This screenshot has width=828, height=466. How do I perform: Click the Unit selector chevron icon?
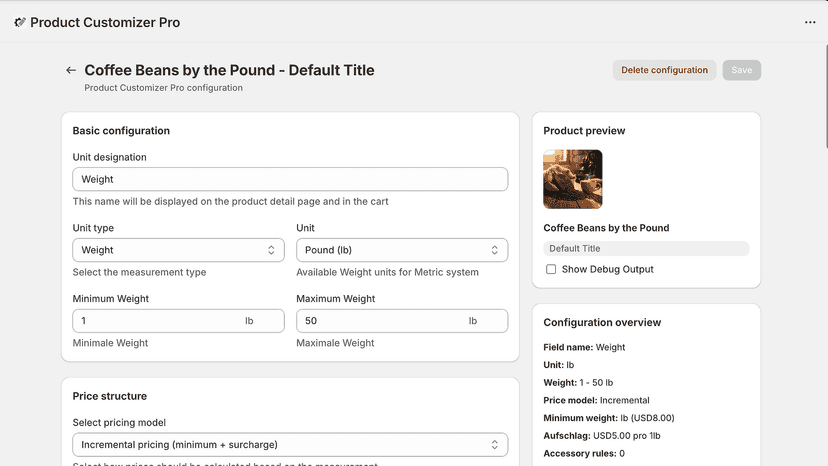[x=494, y=250]
